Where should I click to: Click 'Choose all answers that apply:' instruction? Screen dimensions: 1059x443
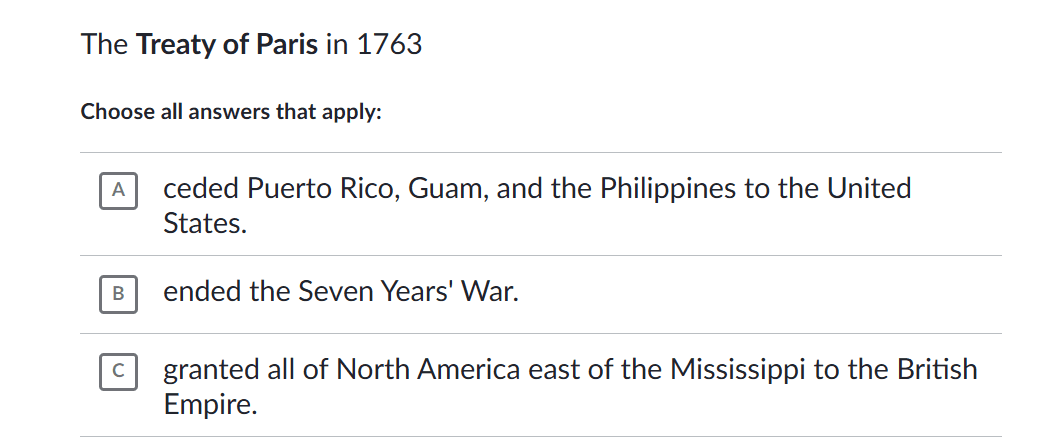[231, 112]
